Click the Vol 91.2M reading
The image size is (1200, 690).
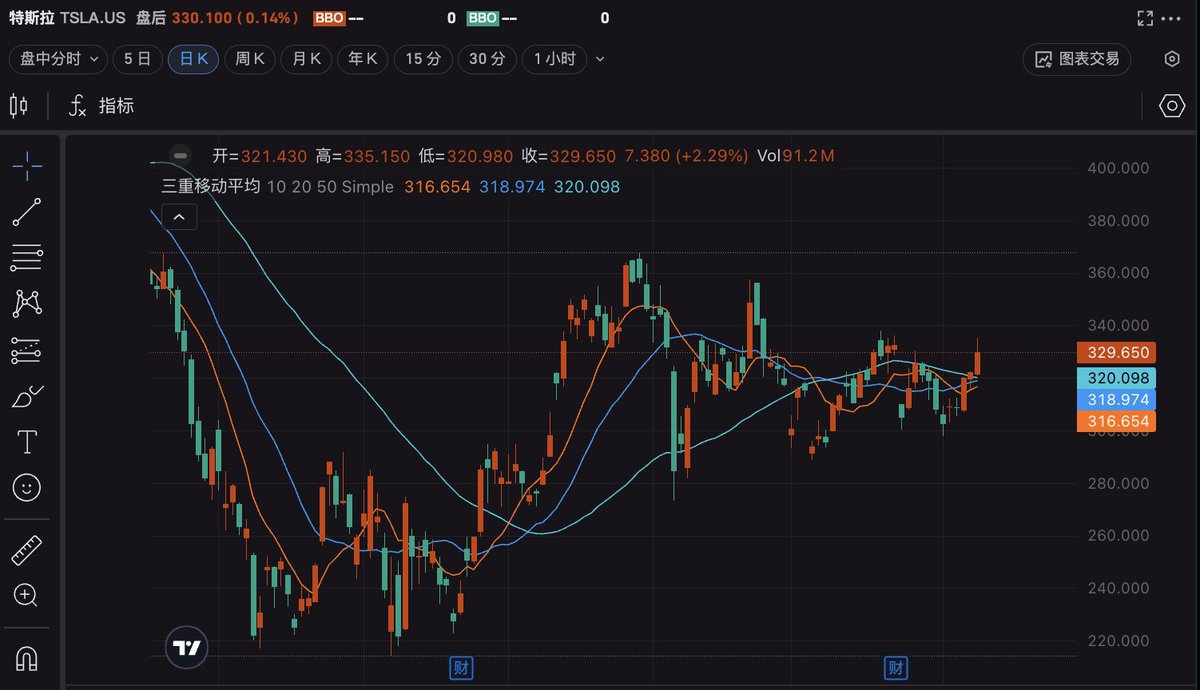coord(796,156)
